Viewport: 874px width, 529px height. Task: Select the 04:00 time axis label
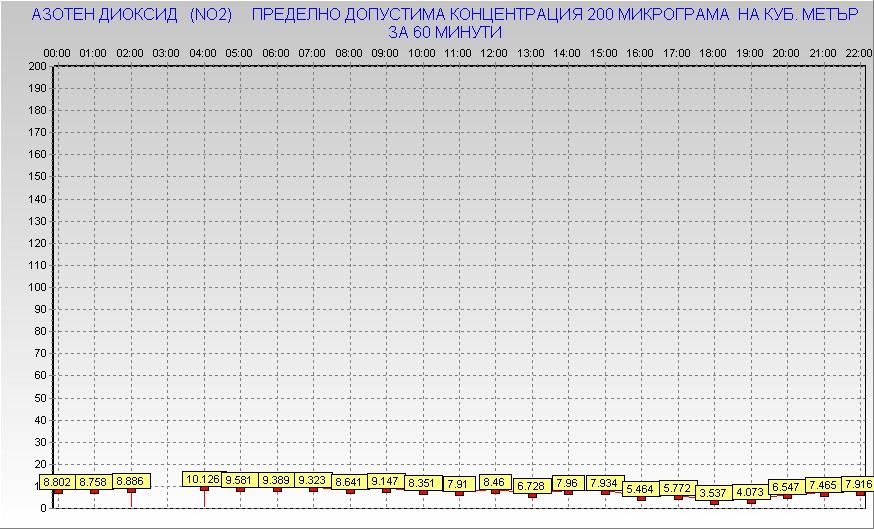[203, 54]
